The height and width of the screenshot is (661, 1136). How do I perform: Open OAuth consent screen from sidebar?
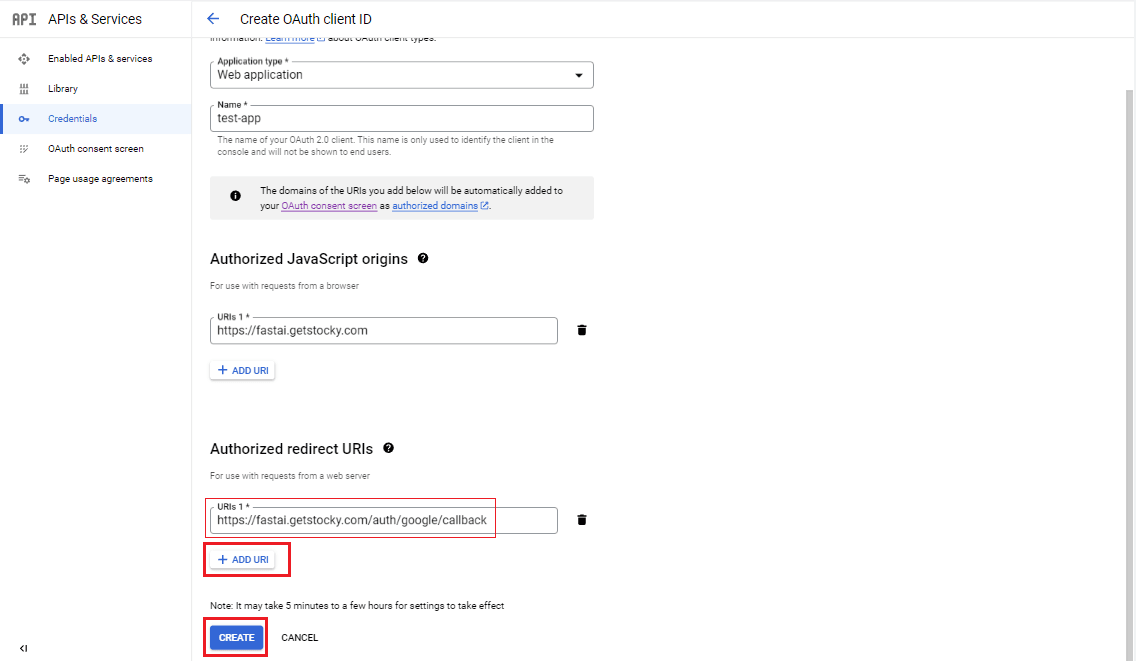coord(95,149)
